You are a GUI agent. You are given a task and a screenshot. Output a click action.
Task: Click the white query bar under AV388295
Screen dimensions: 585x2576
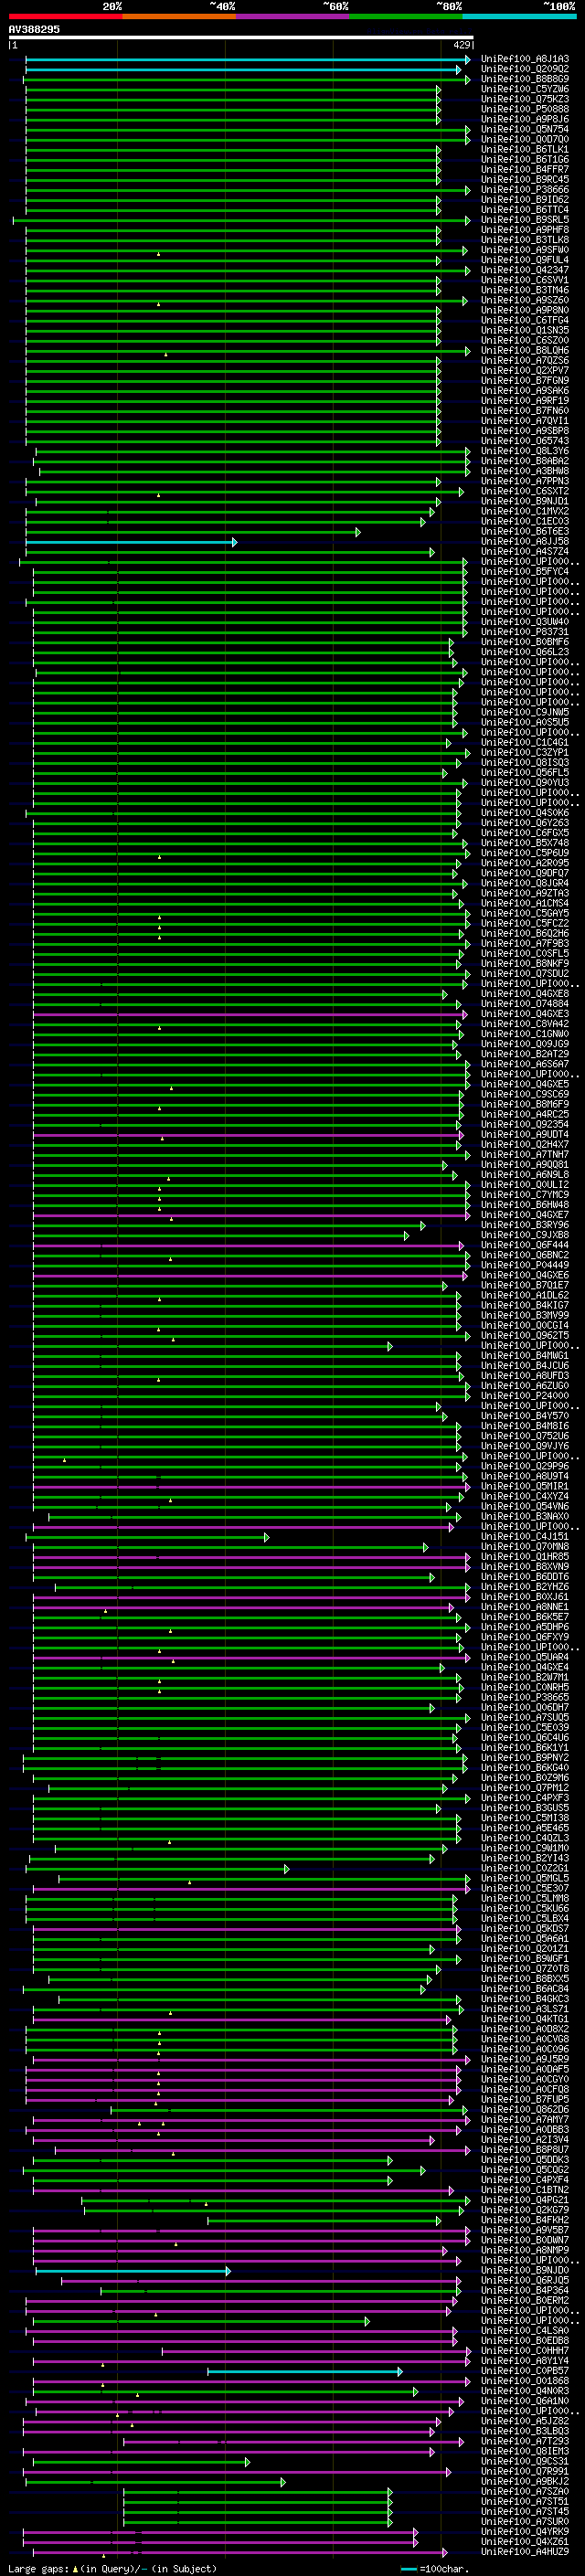click(241, 37)
